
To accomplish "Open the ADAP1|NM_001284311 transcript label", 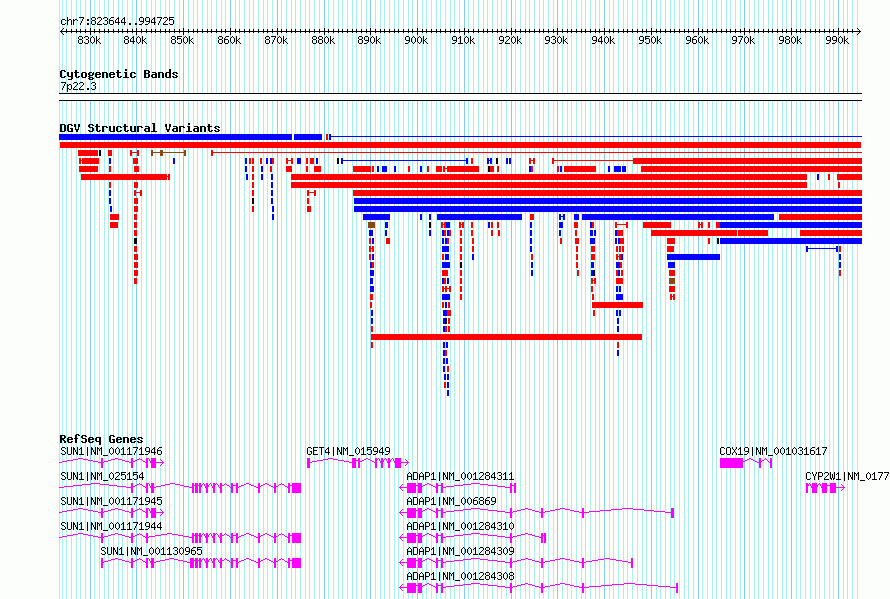I will click(460, 476).
